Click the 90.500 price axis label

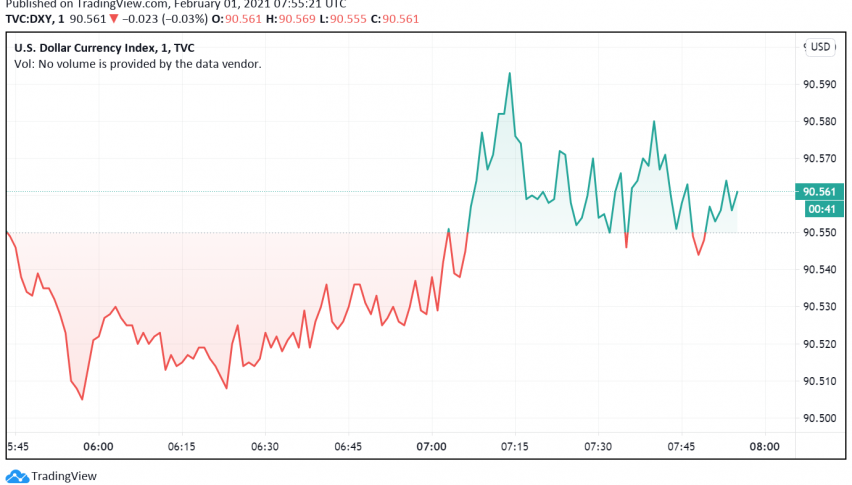click(x=819, y=418)
